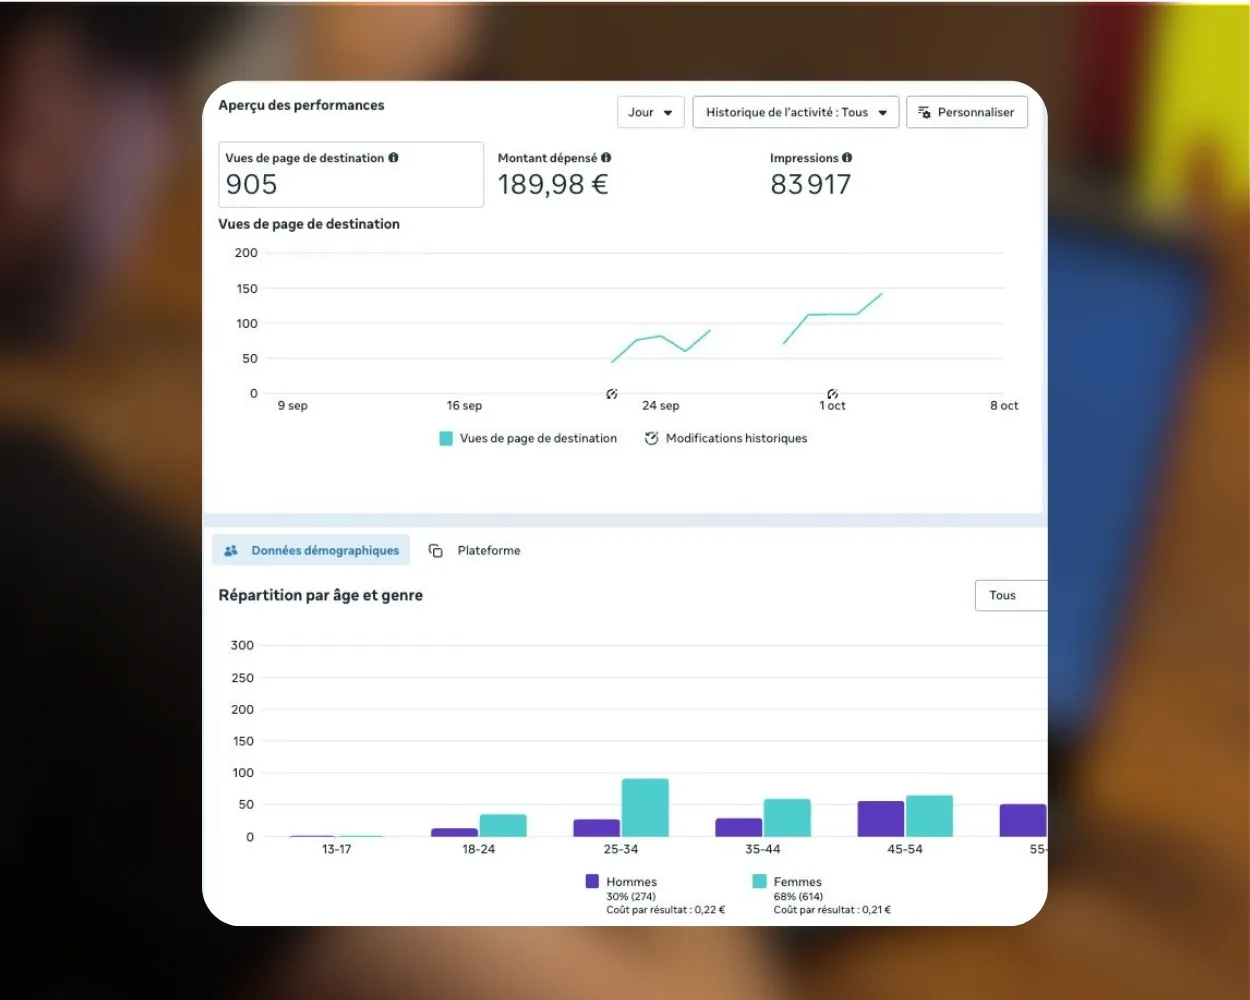
Task: Click the Modifications historiques legend label
Action: tap(736, 438)
